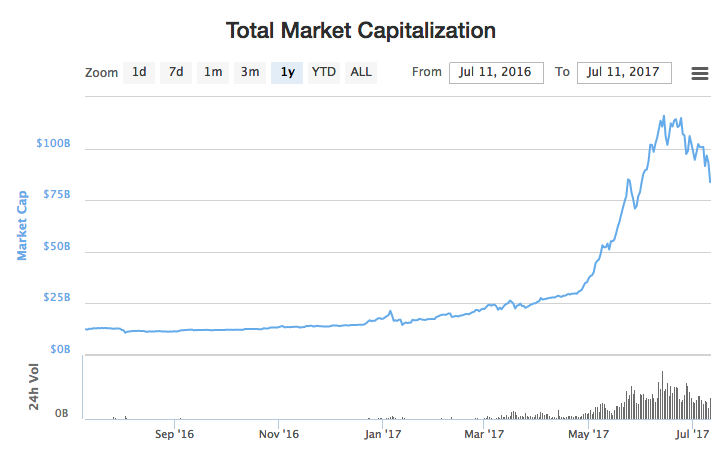Choose the 1y zoom option
The width and height of the screenshot is (719, 456).
pos(287,72)
